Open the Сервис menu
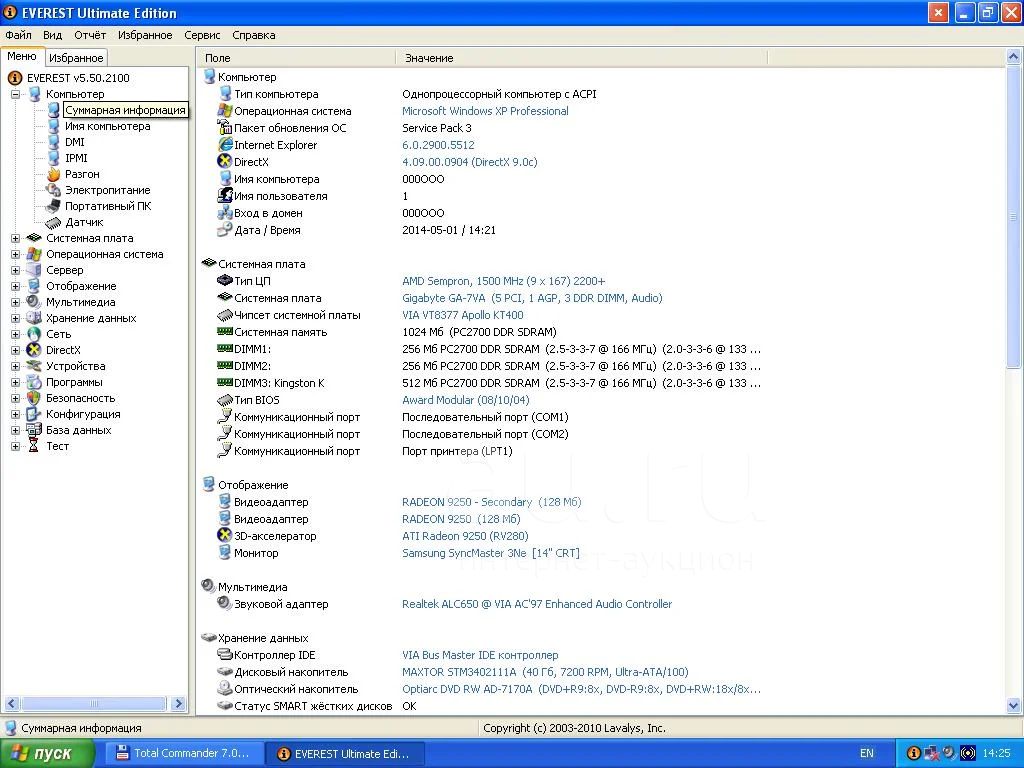This screenshot has height=768, width=1024. coord(202,35)
